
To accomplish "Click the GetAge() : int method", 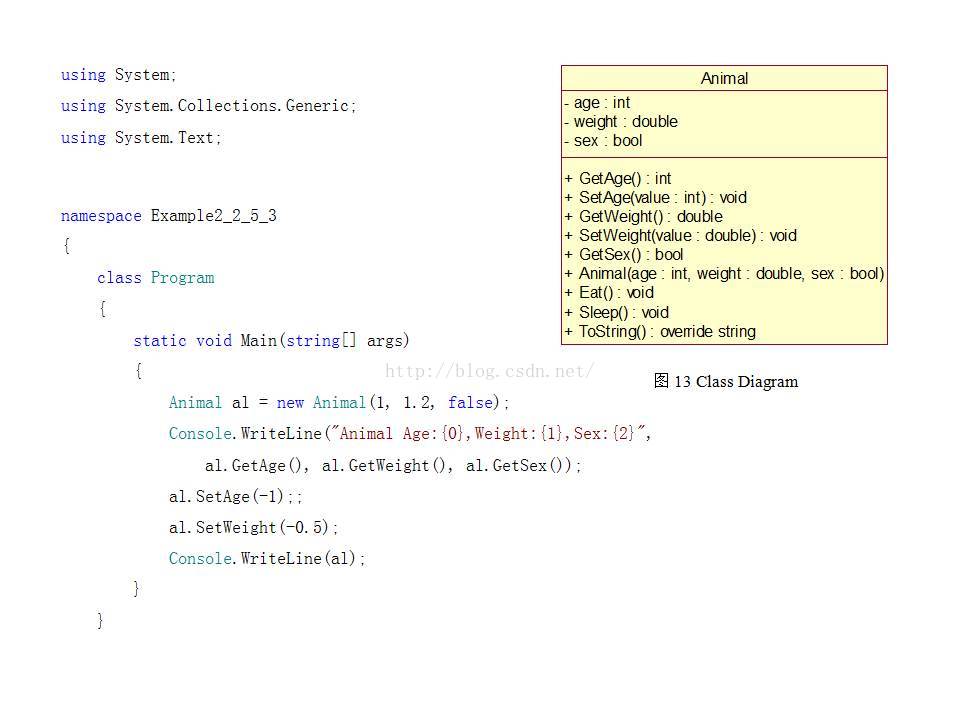I will click(x=618, y=179).
